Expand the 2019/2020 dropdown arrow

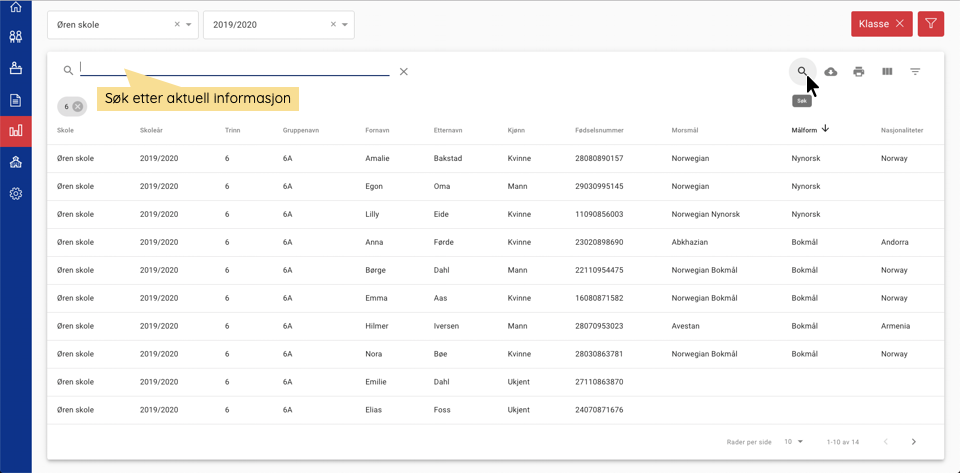click(x=345, y=24)
